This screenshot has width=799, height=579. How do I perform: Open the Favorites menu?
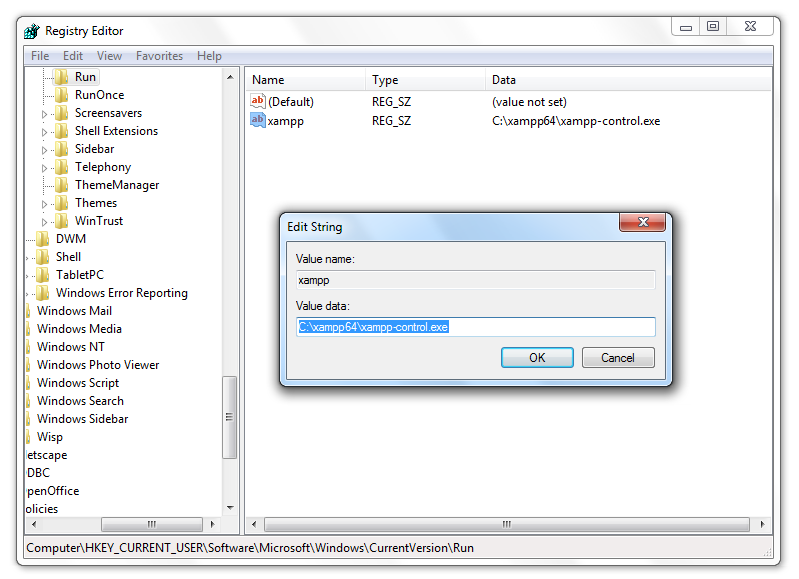(x=159, y=56)
